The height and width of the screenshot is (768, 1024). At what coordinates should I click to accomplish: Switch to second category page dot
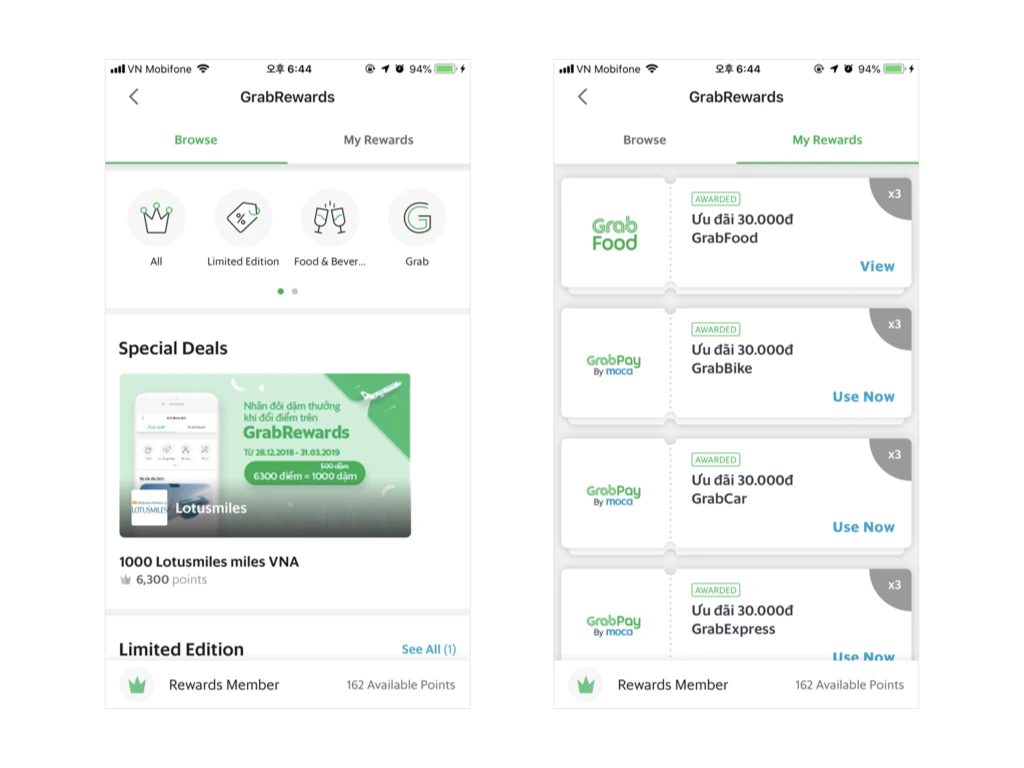[295, 291]
